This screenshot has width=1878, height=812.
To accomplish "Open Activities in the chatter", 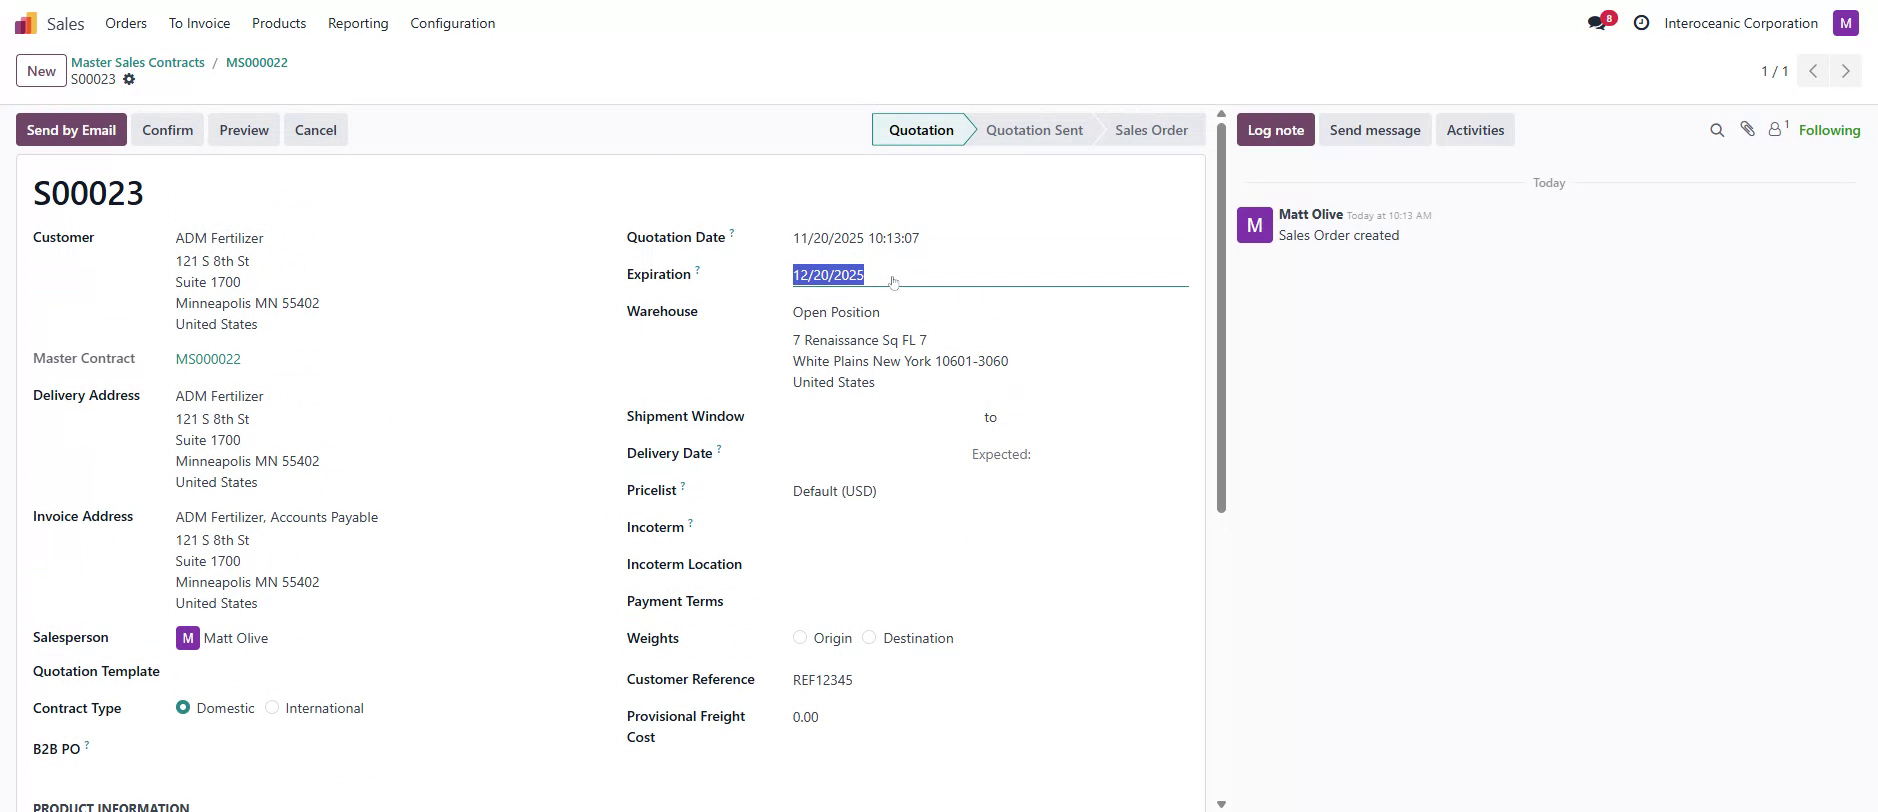I will click(x=1475, y=130).
